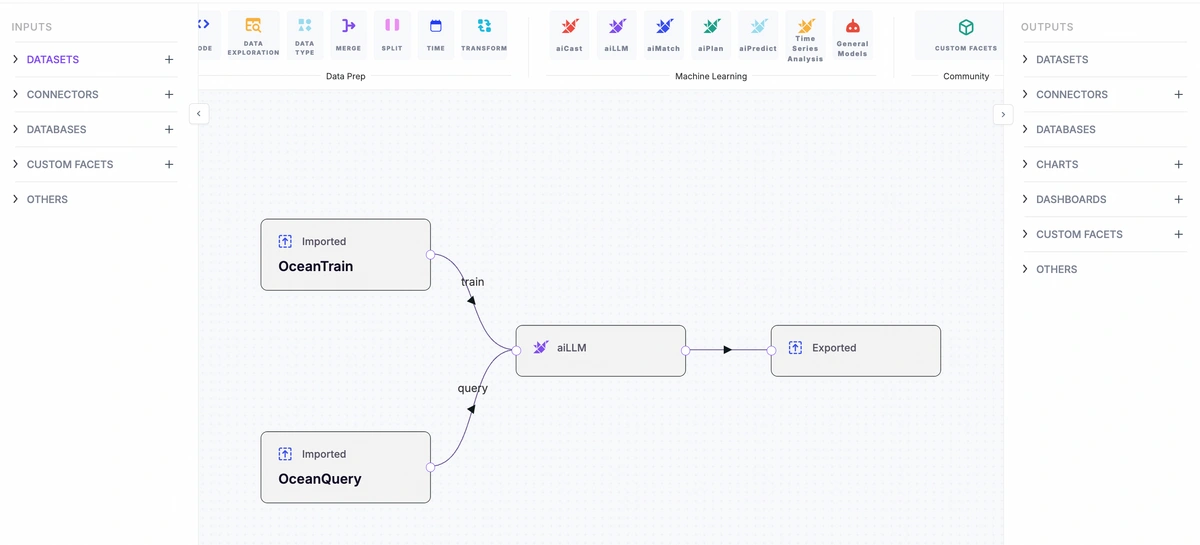Expand the Outputs Connectors section chevron
This screenshot has width=1200, height=545.
pyautogui.click(x=1025, y=94)
